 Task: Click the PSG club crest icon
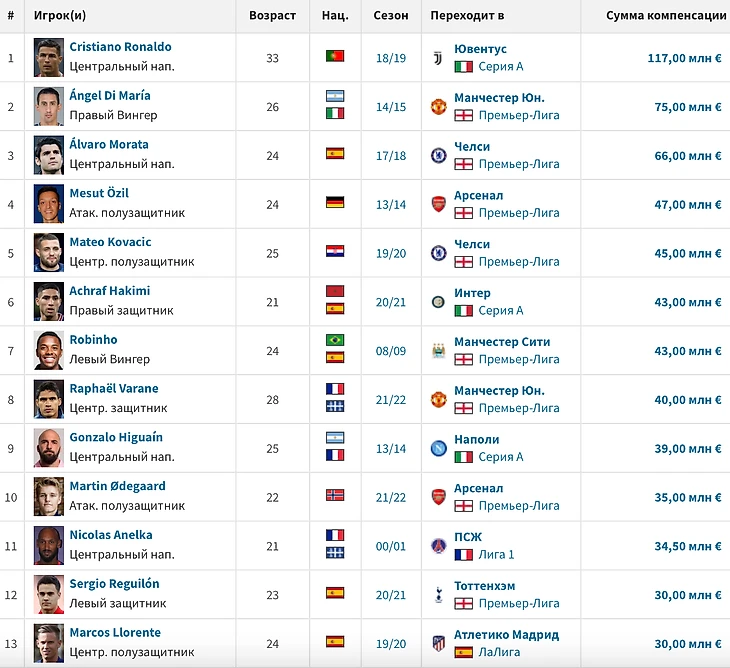[437, 546]
